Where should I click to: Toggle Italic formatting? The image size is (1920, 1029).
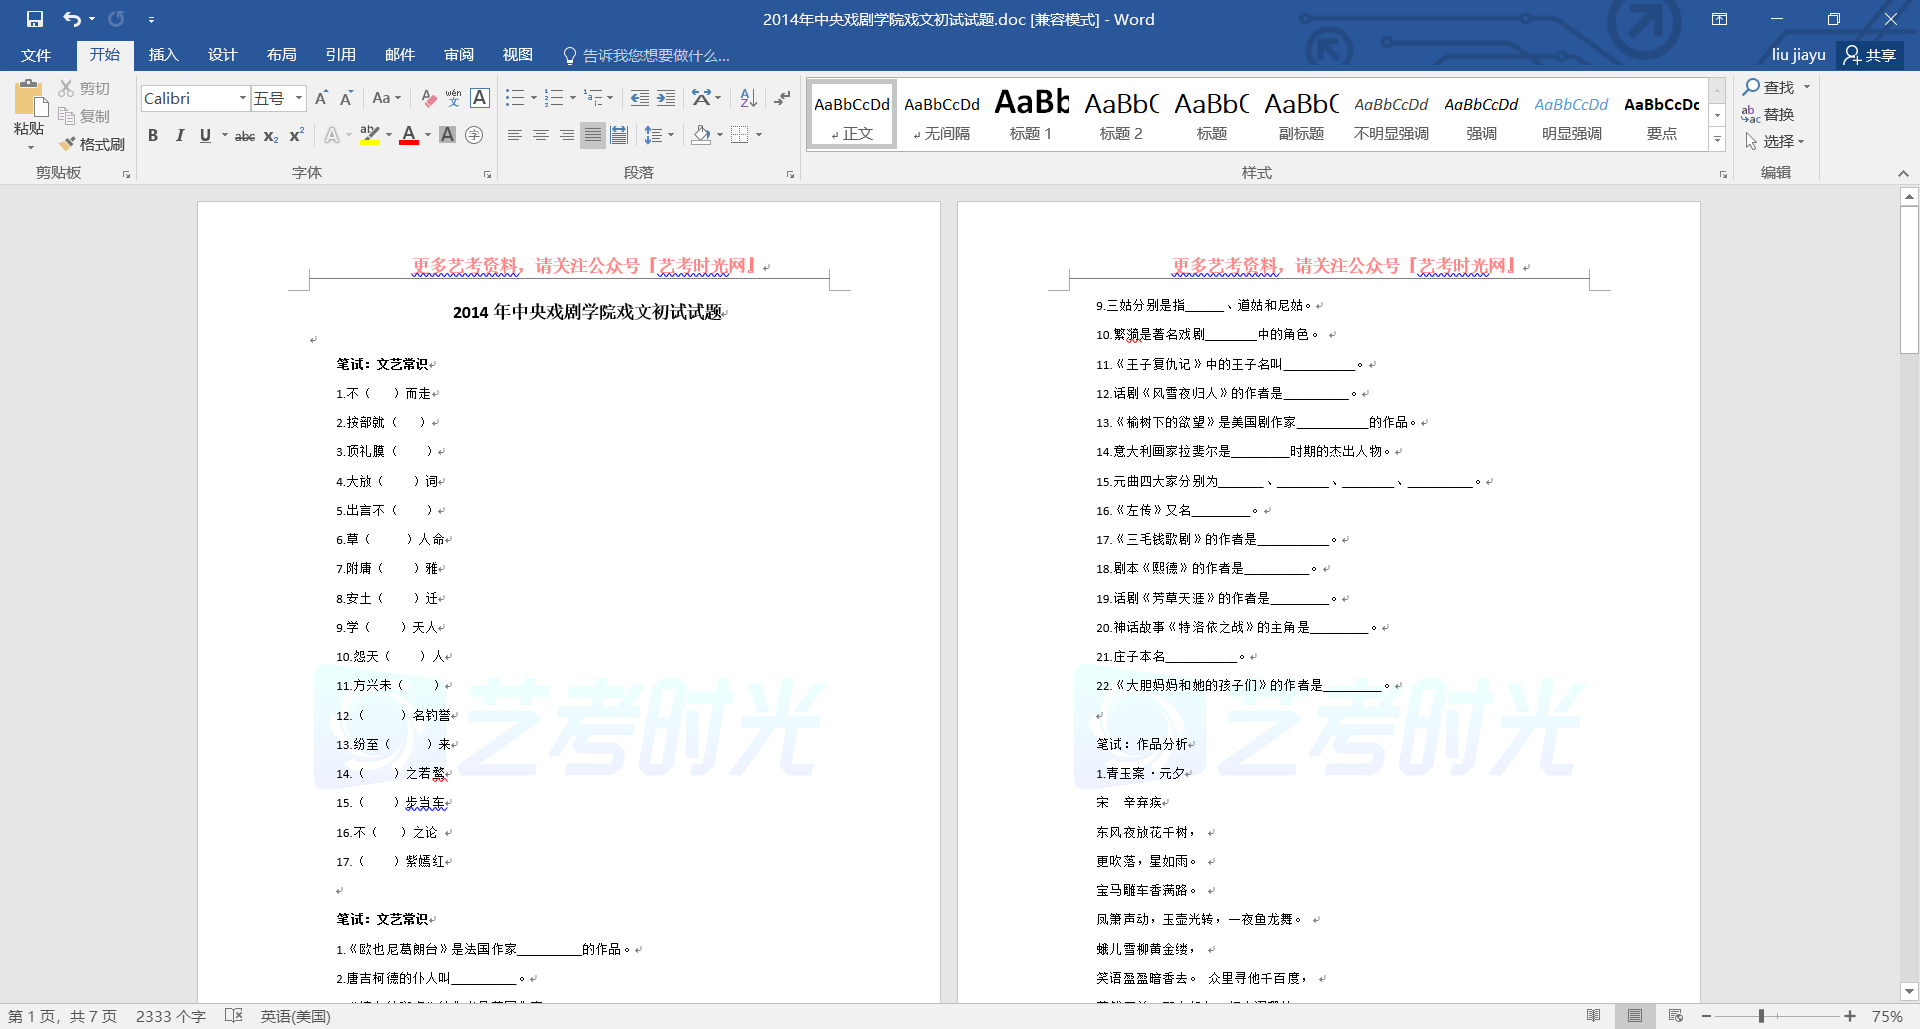(179, 135)
